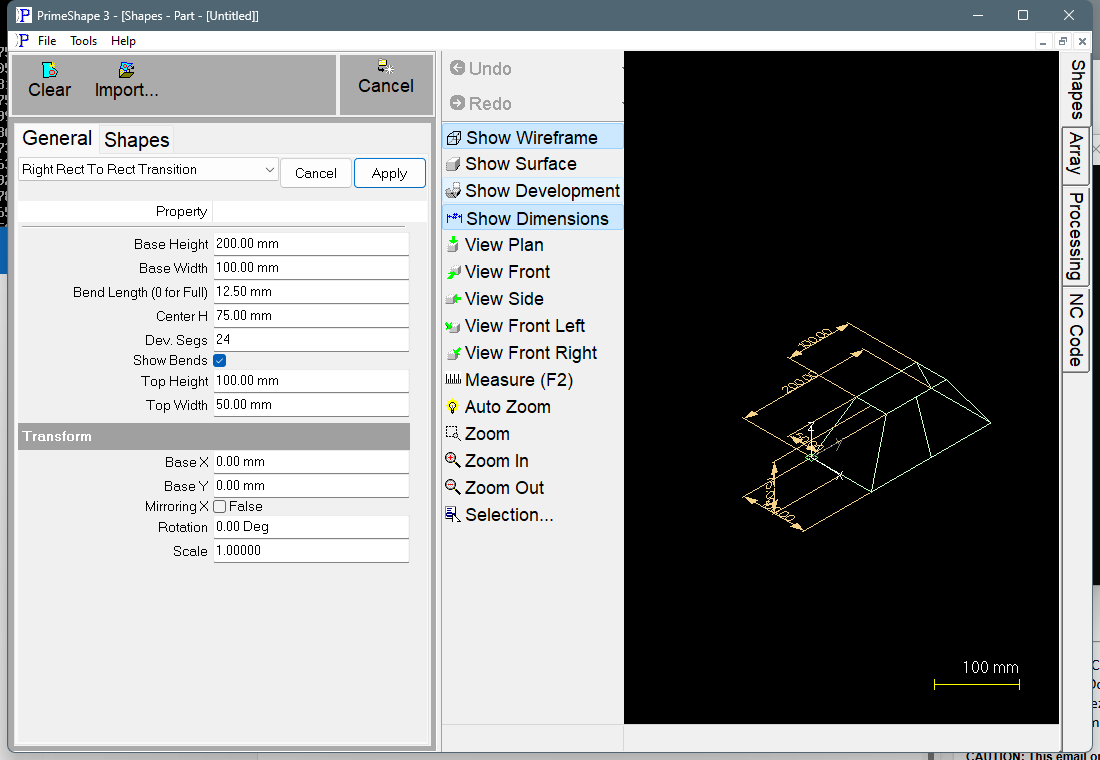Click the Base Height value field
Image resolution: width=1100 pixels, height=760 pixels.
pyautogui.click(x=311, y=244)
